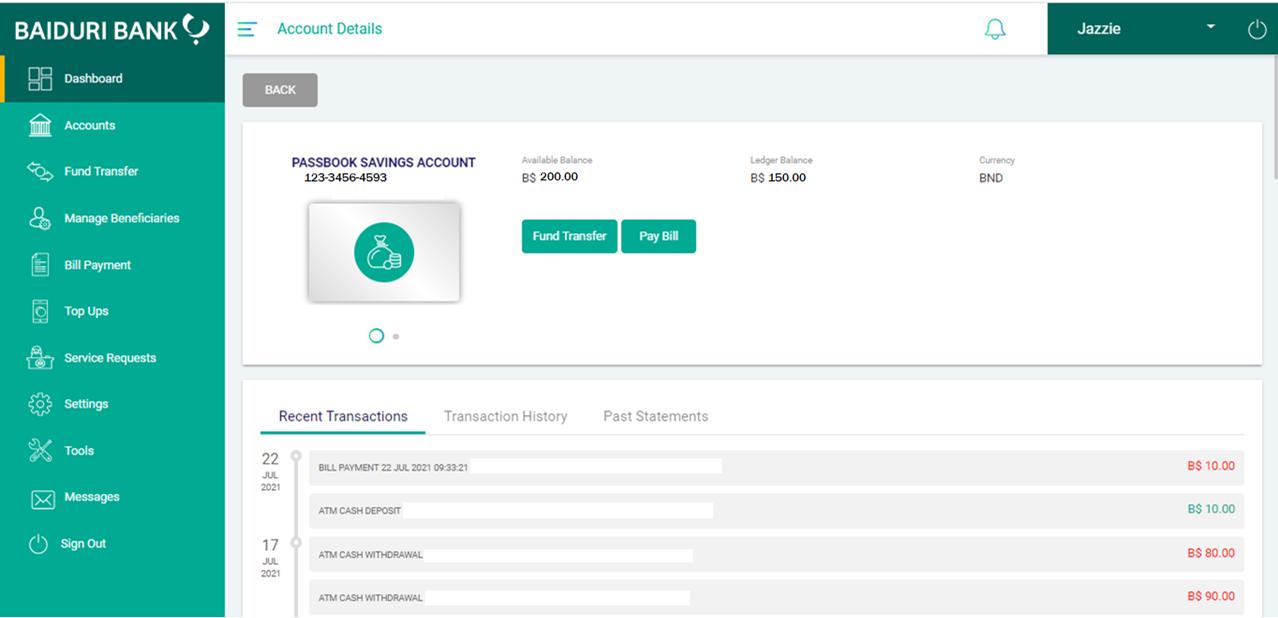Select the Top Ups icon

40,311
